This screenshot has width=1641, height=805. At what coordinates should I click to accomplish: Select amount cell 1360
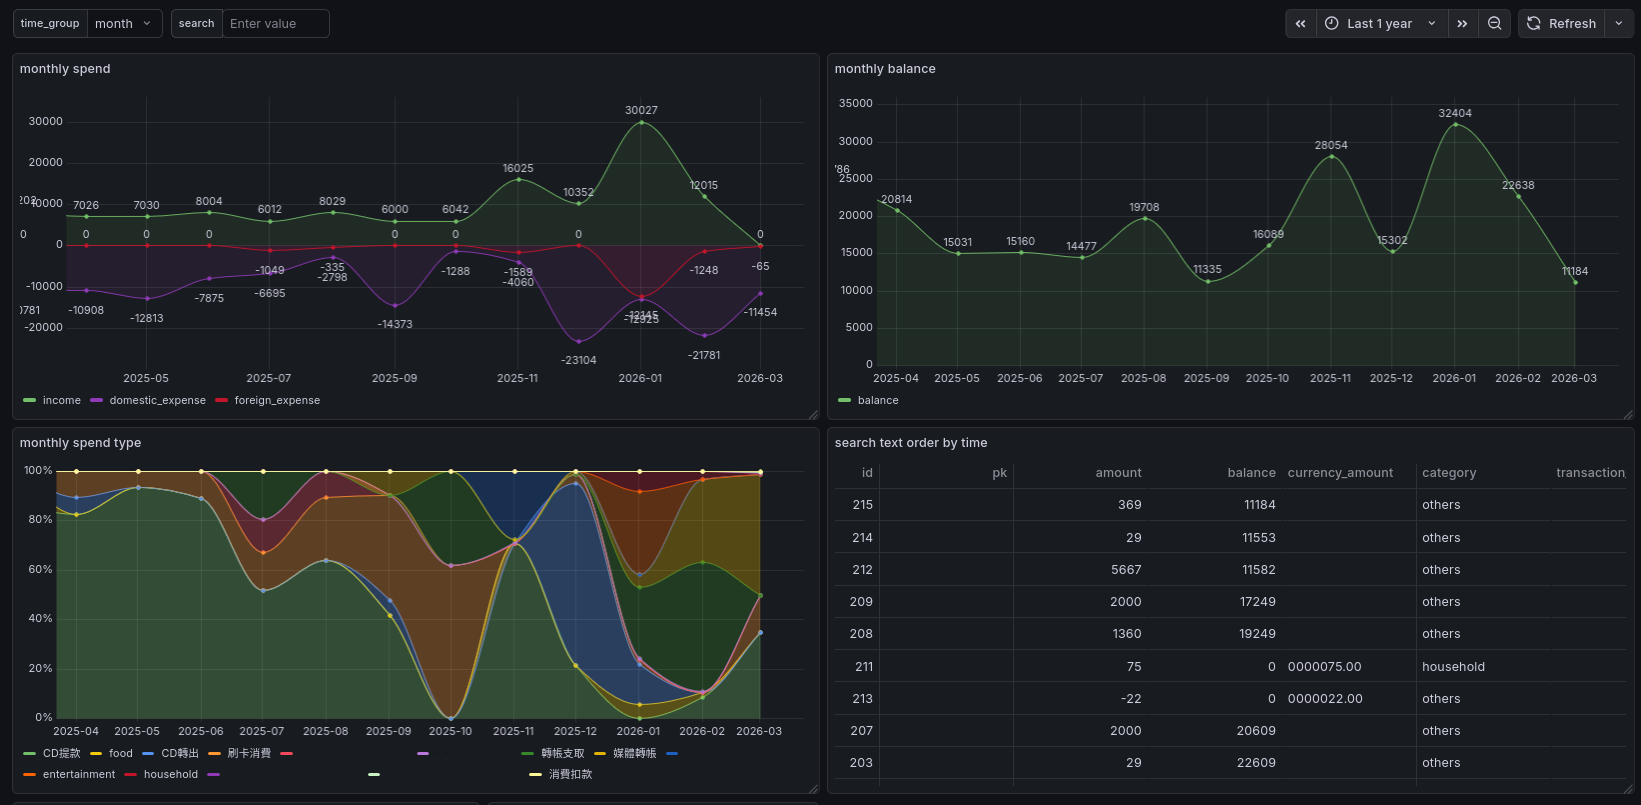coord(1127,634)
